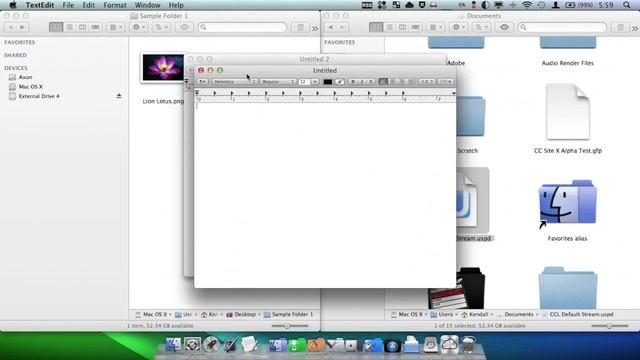The width and height of the screenshot is (640, 360).
Task: Select center text alignment
Action: pyautogui.click(x=393, y=82)
